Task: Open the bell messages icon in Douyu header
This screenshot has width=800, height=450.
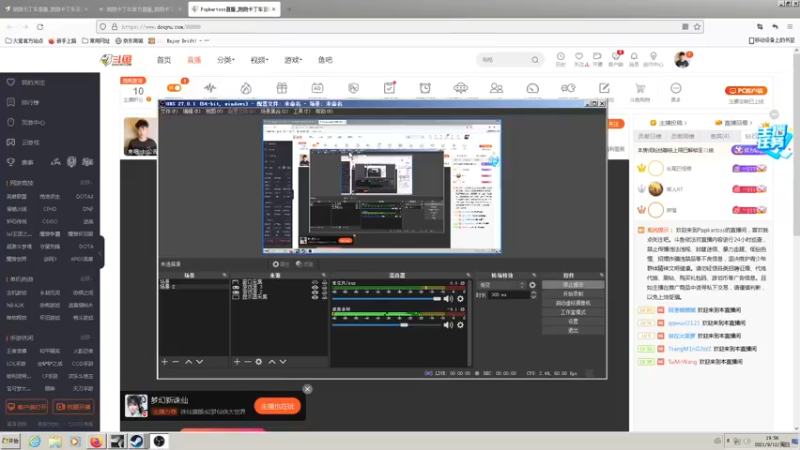Action: tap(634, 57)
